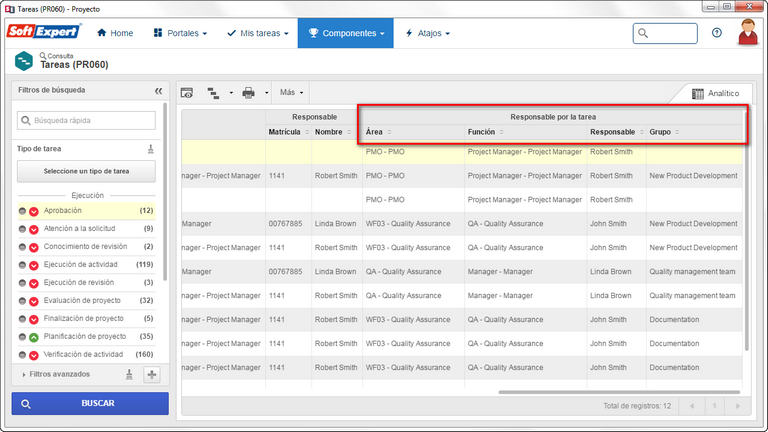Screen dimensions: 768x432
Task: Click the print toolbar icon
Action: pos(248,93)
